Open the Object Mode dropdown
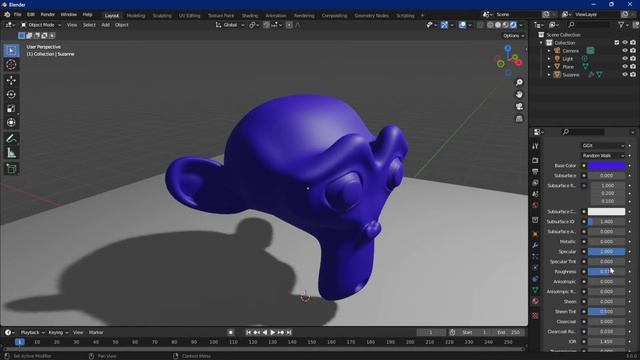 point(41,25)
